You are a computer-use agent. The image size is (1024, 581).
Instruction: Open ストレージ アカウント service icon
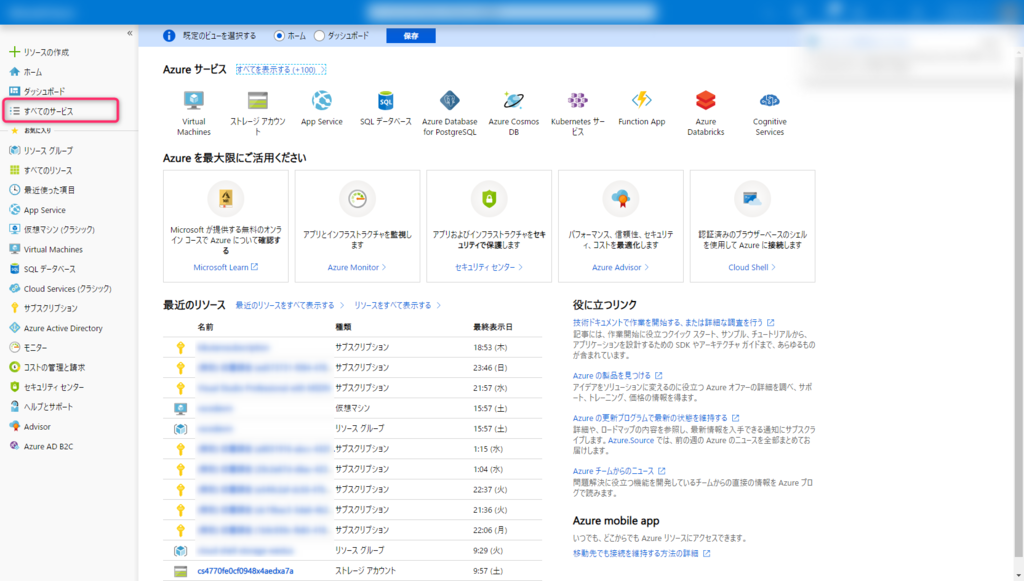[x=258, y=101]
